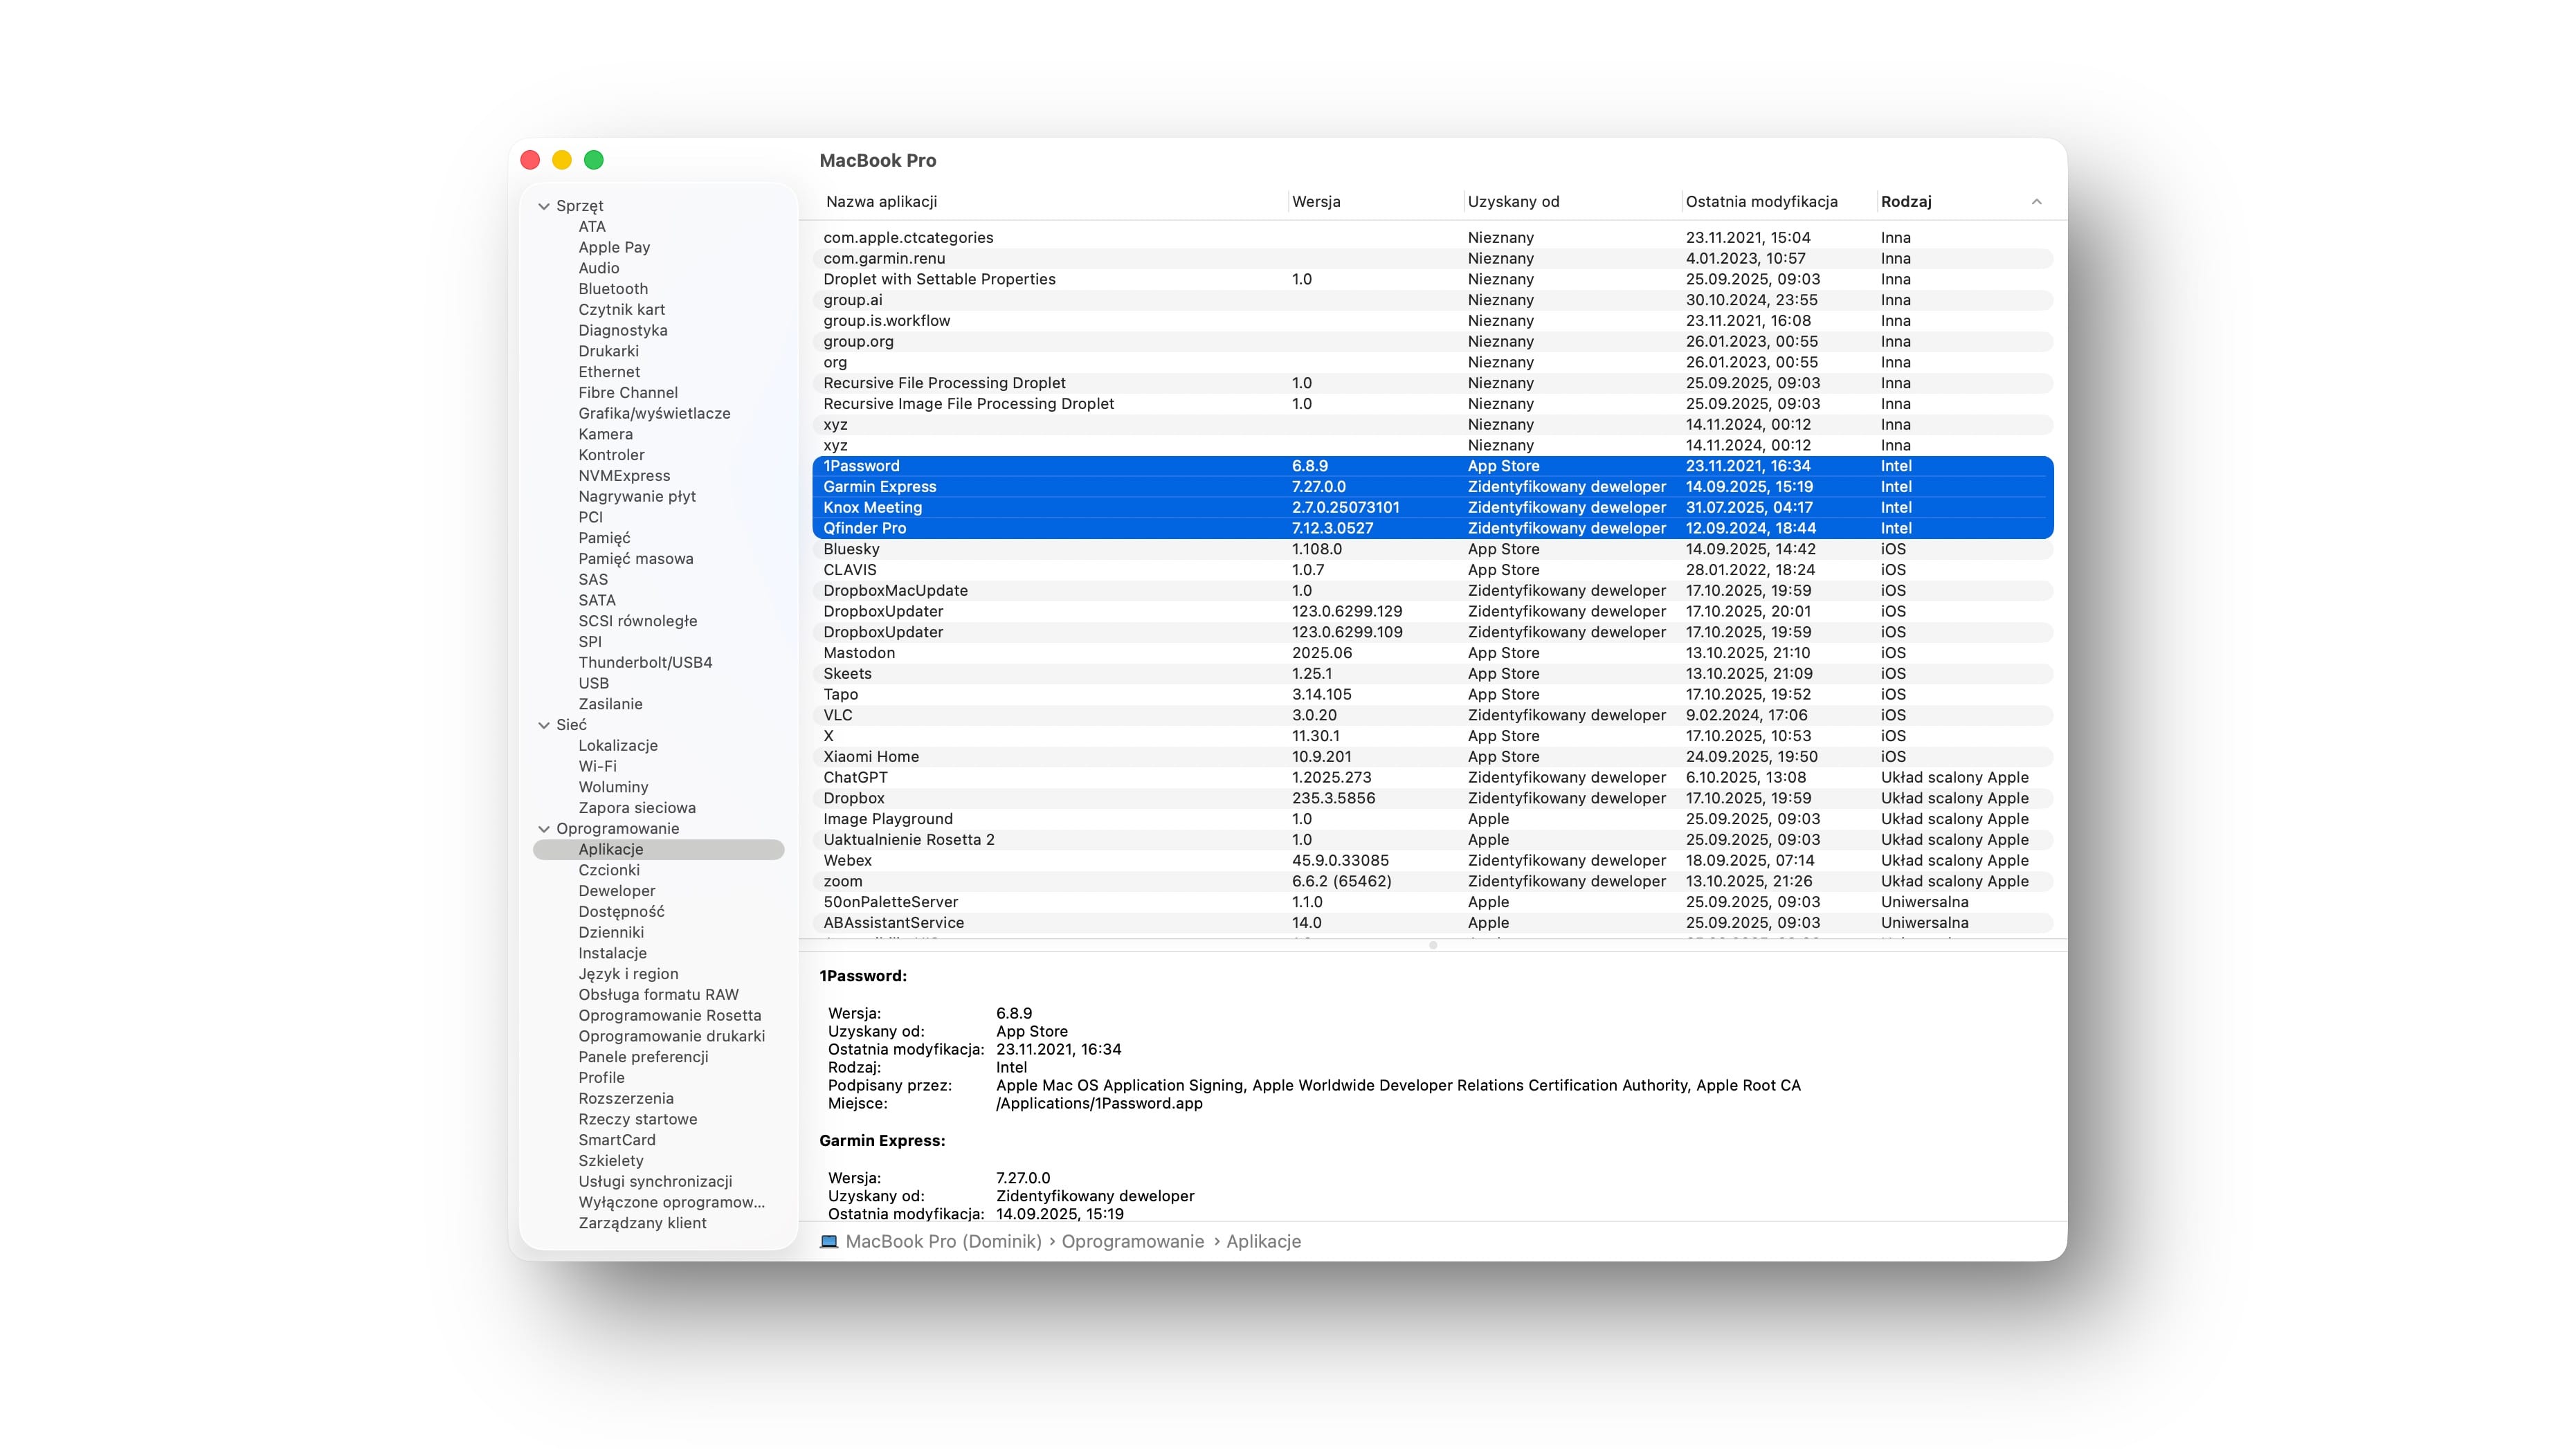2576x1449 pixels.
Task: Collapse the Sieć network section
Action: [544, 725]
